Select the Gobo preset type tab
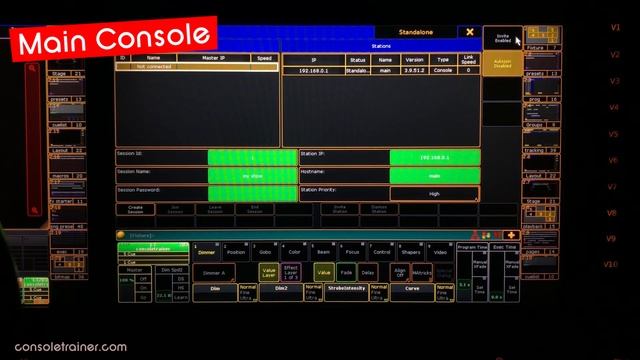 [x=265, y=252]
